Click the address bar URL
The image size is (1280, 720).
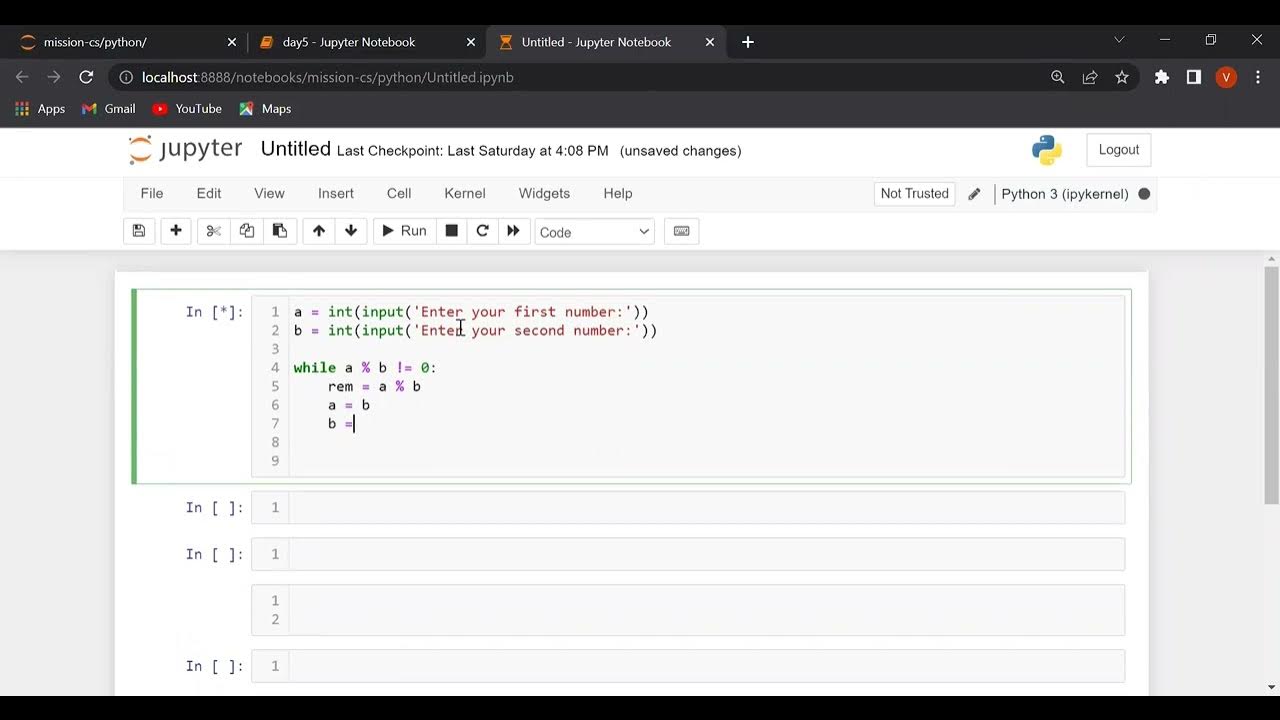click(x=328, y=77)
